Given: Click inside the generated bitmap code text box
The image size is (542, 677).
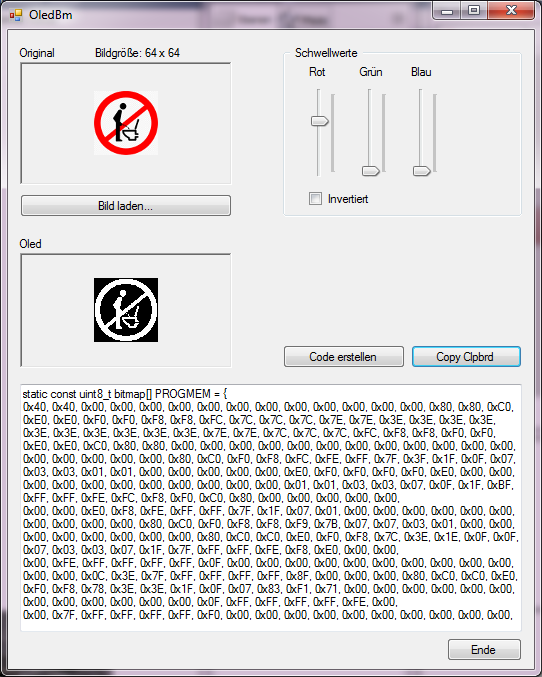Looking at the screenshot, I should click(271, 507).
